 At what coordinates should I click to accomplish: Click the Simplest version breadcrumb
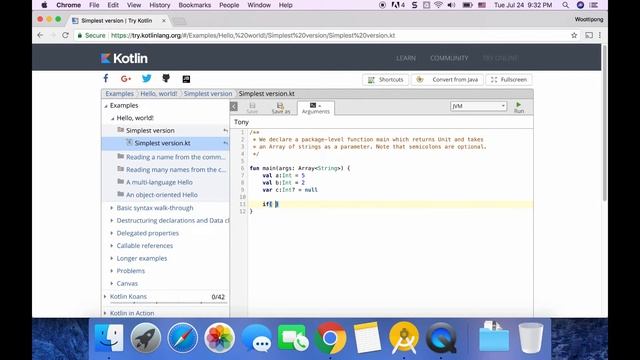(x=208, y=93)
